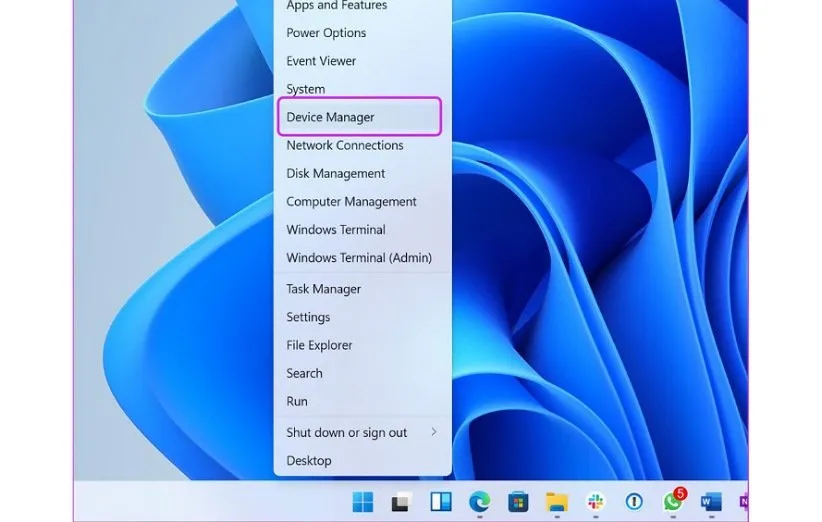The image size is (822, 522).
Task: Open Microsoft Store from the taskbar
Action: [518, 502]
